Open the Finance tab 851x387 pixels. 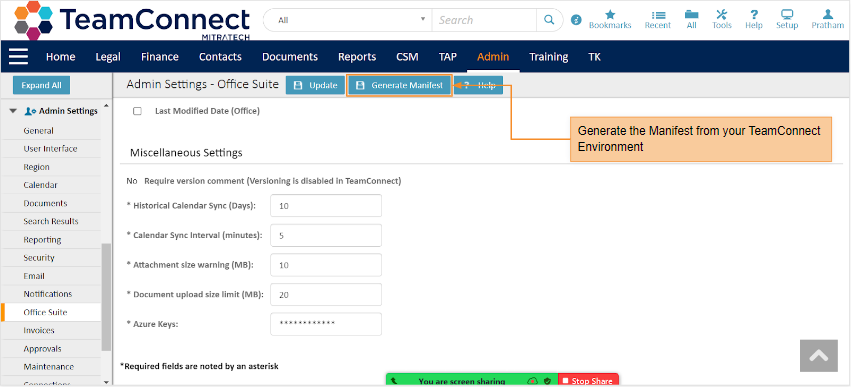(x=160, y=56)
